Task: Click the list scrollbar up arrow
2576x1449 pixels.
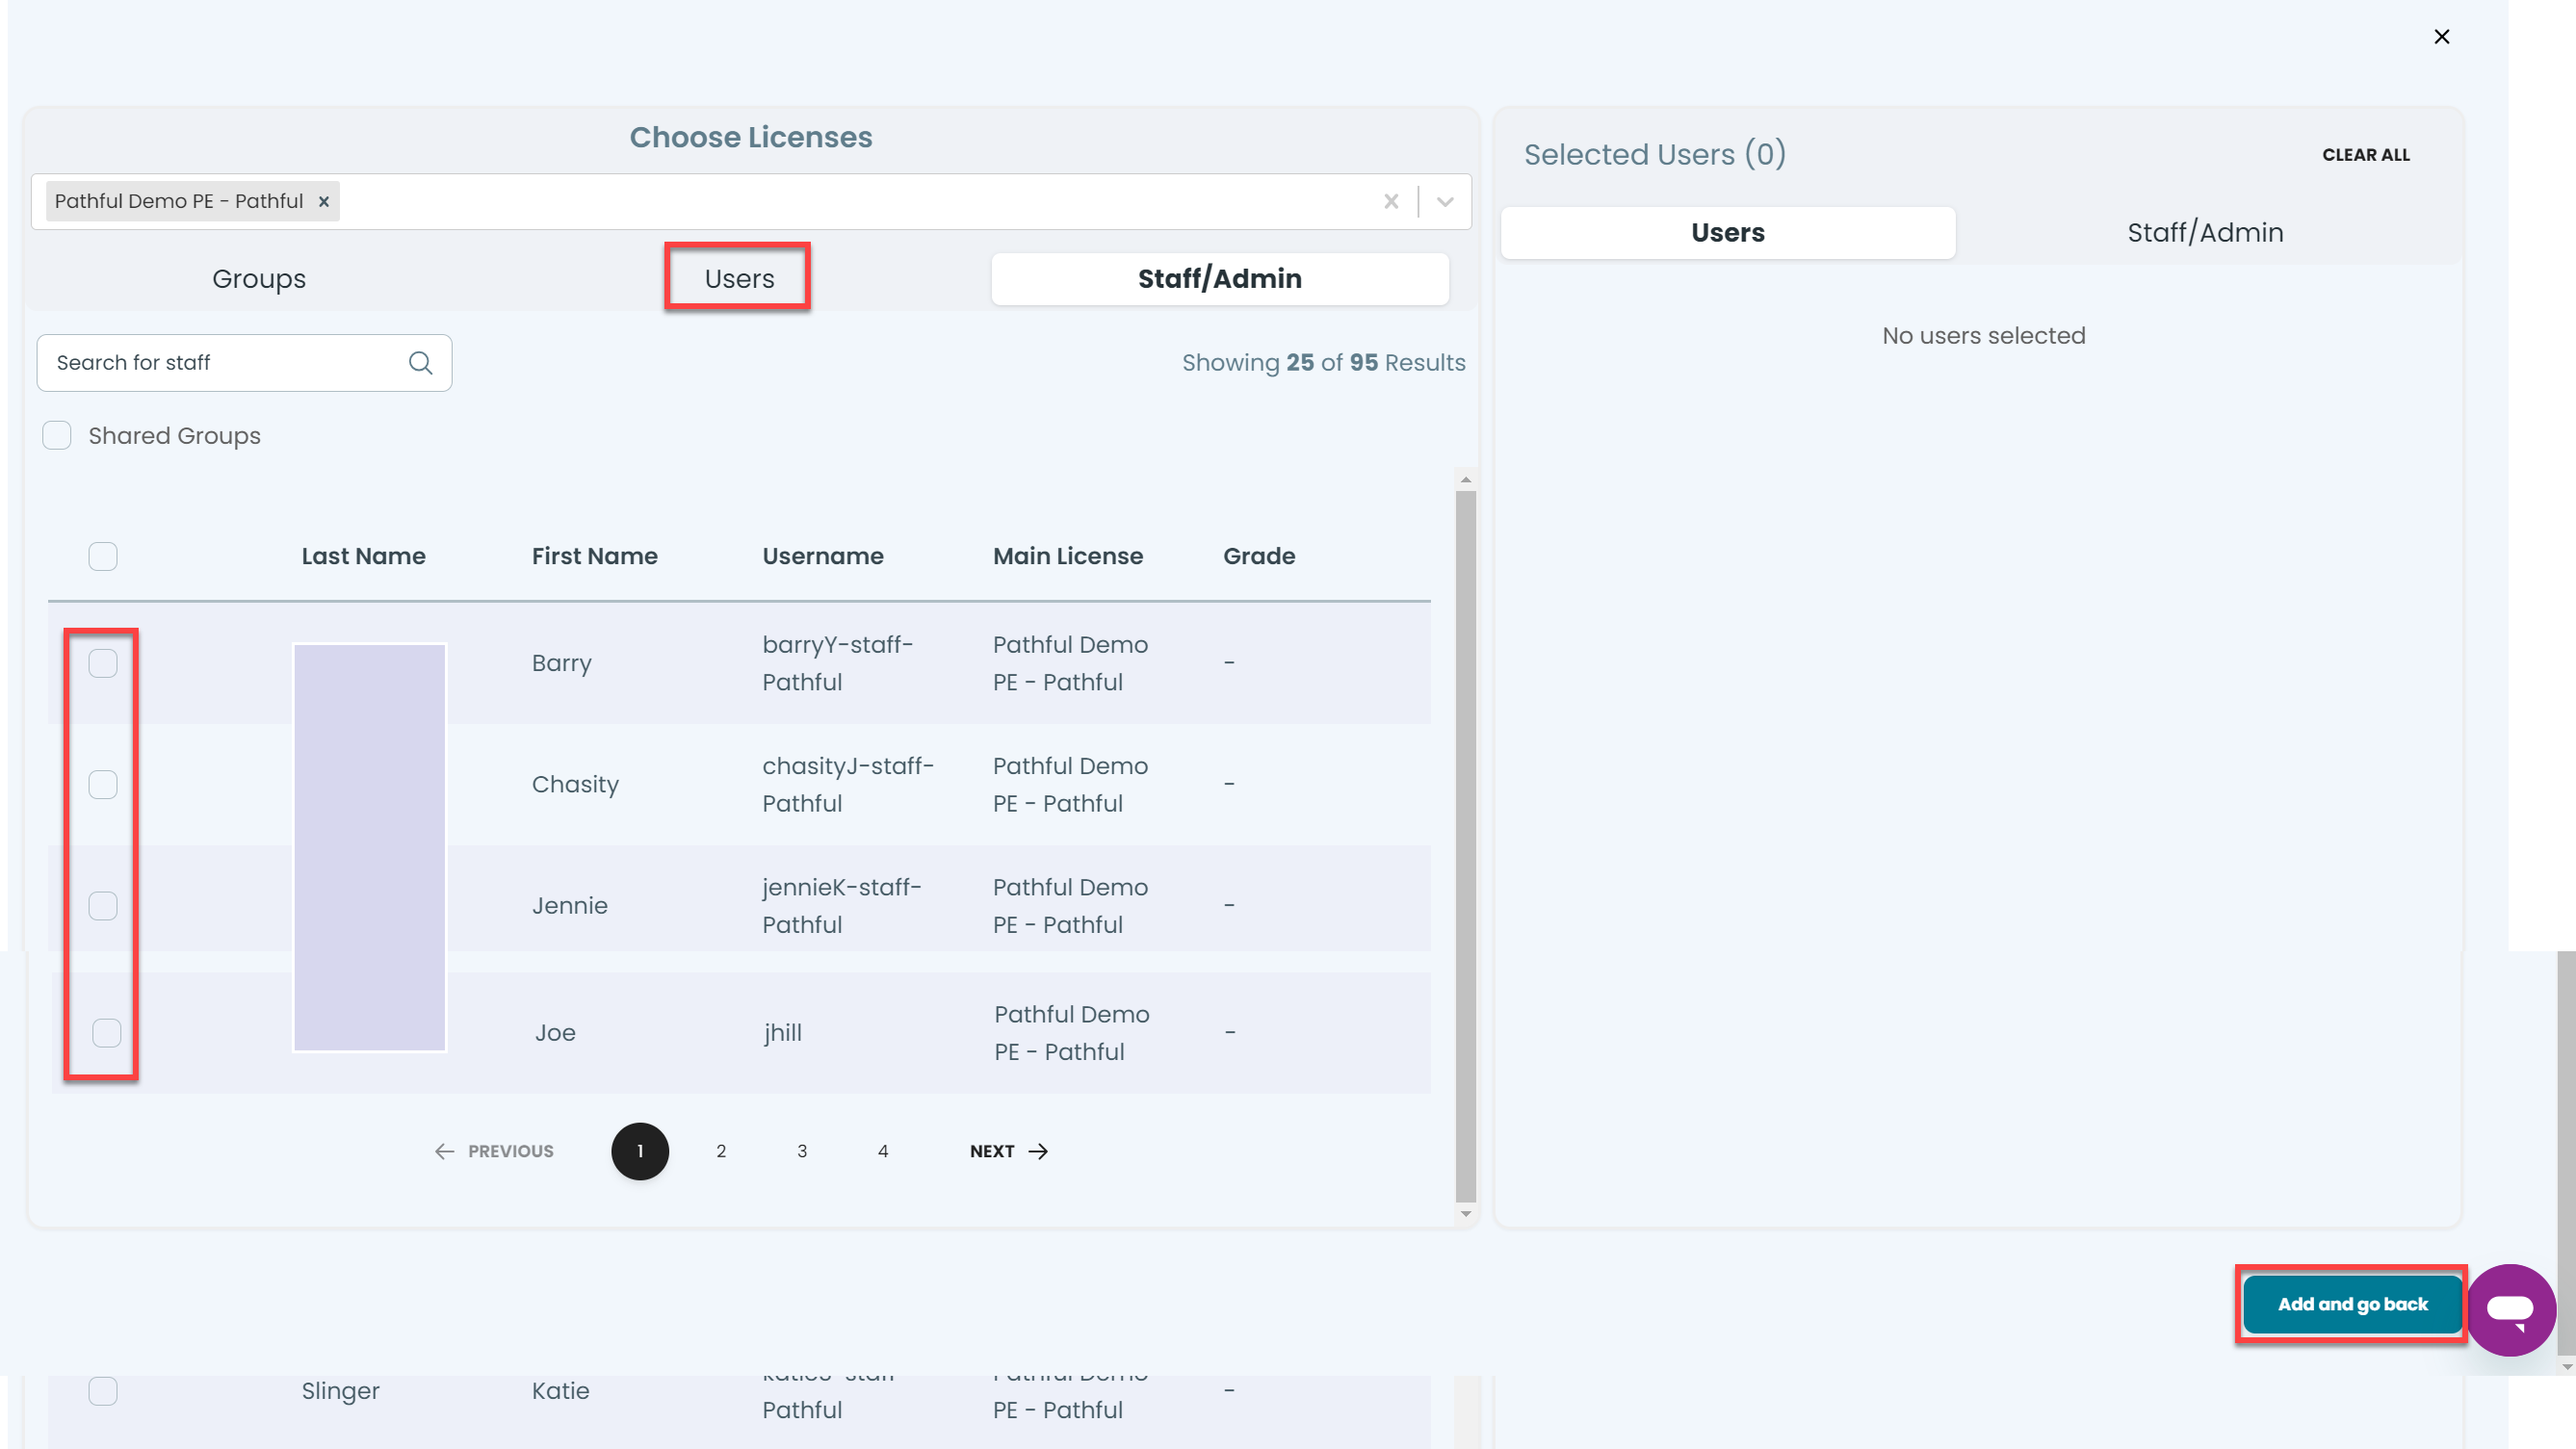Action: point(1466,480)
